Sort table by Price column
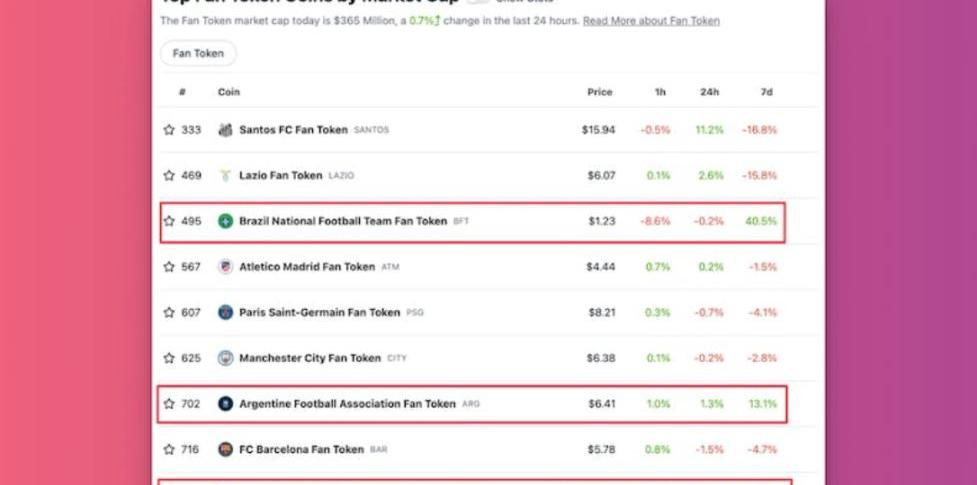The height and width of the screenshot is (485, 977). pos(600,92)
